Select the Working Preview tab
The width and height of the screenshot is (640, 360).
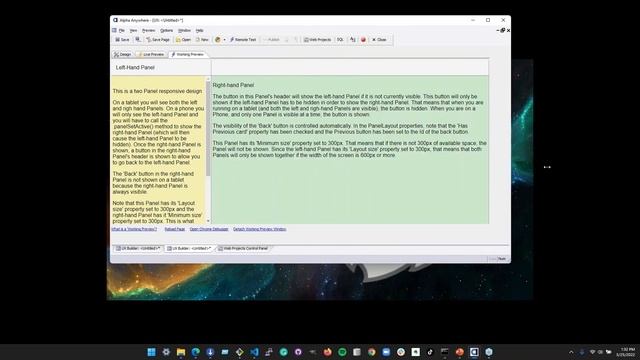(188, 54)
